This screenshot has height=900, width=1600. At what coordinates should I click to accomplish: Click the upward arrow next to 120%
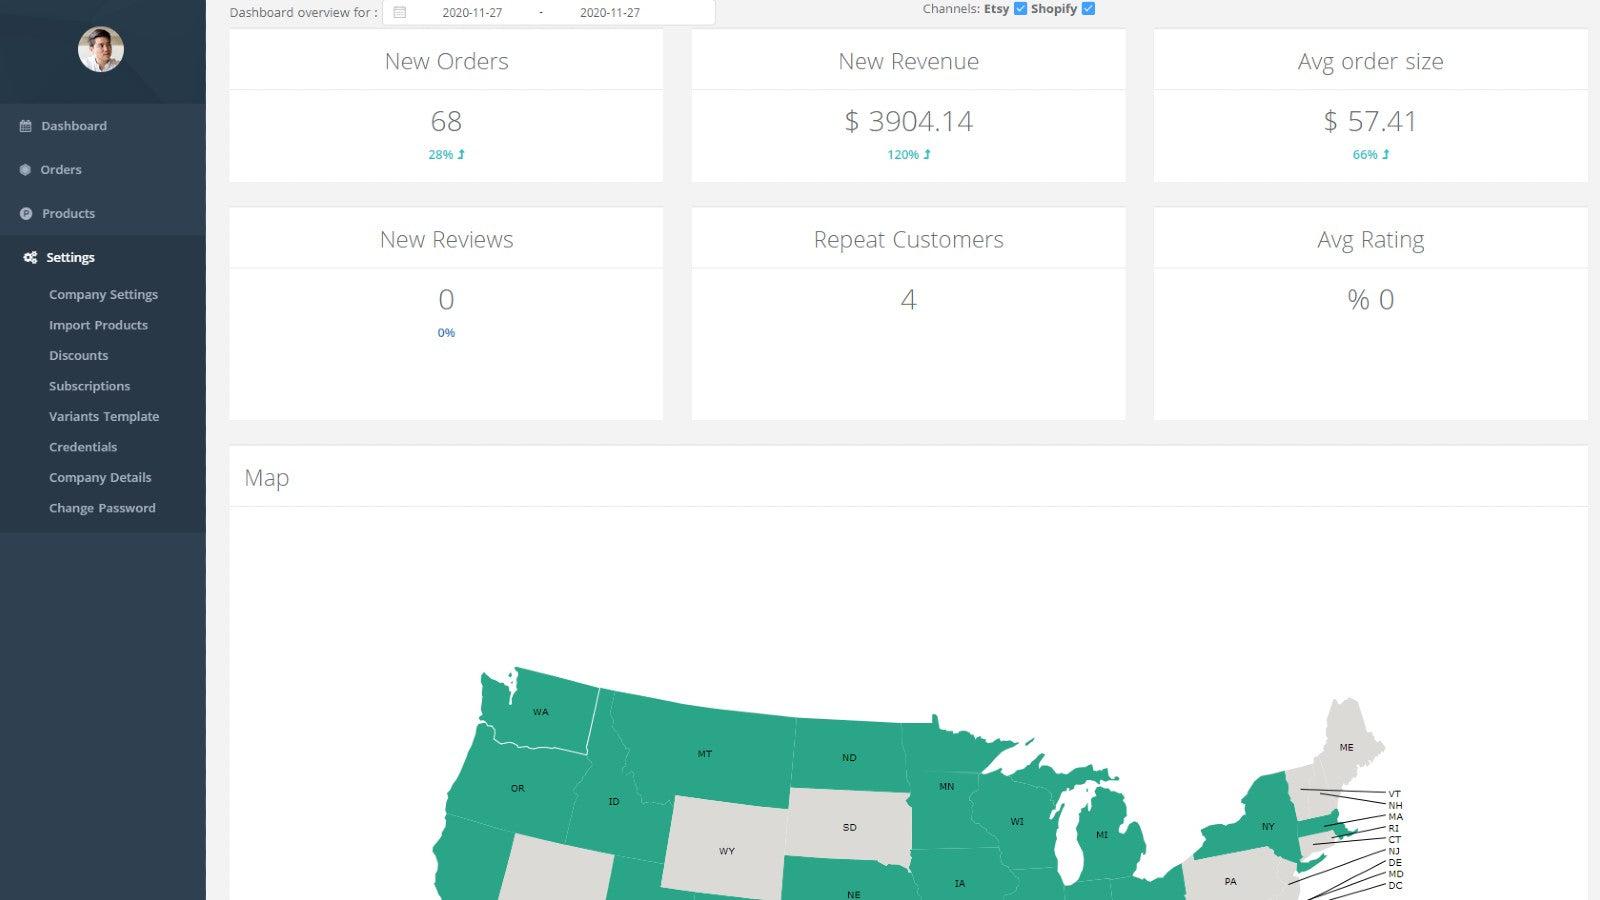(x=925, y=155)
